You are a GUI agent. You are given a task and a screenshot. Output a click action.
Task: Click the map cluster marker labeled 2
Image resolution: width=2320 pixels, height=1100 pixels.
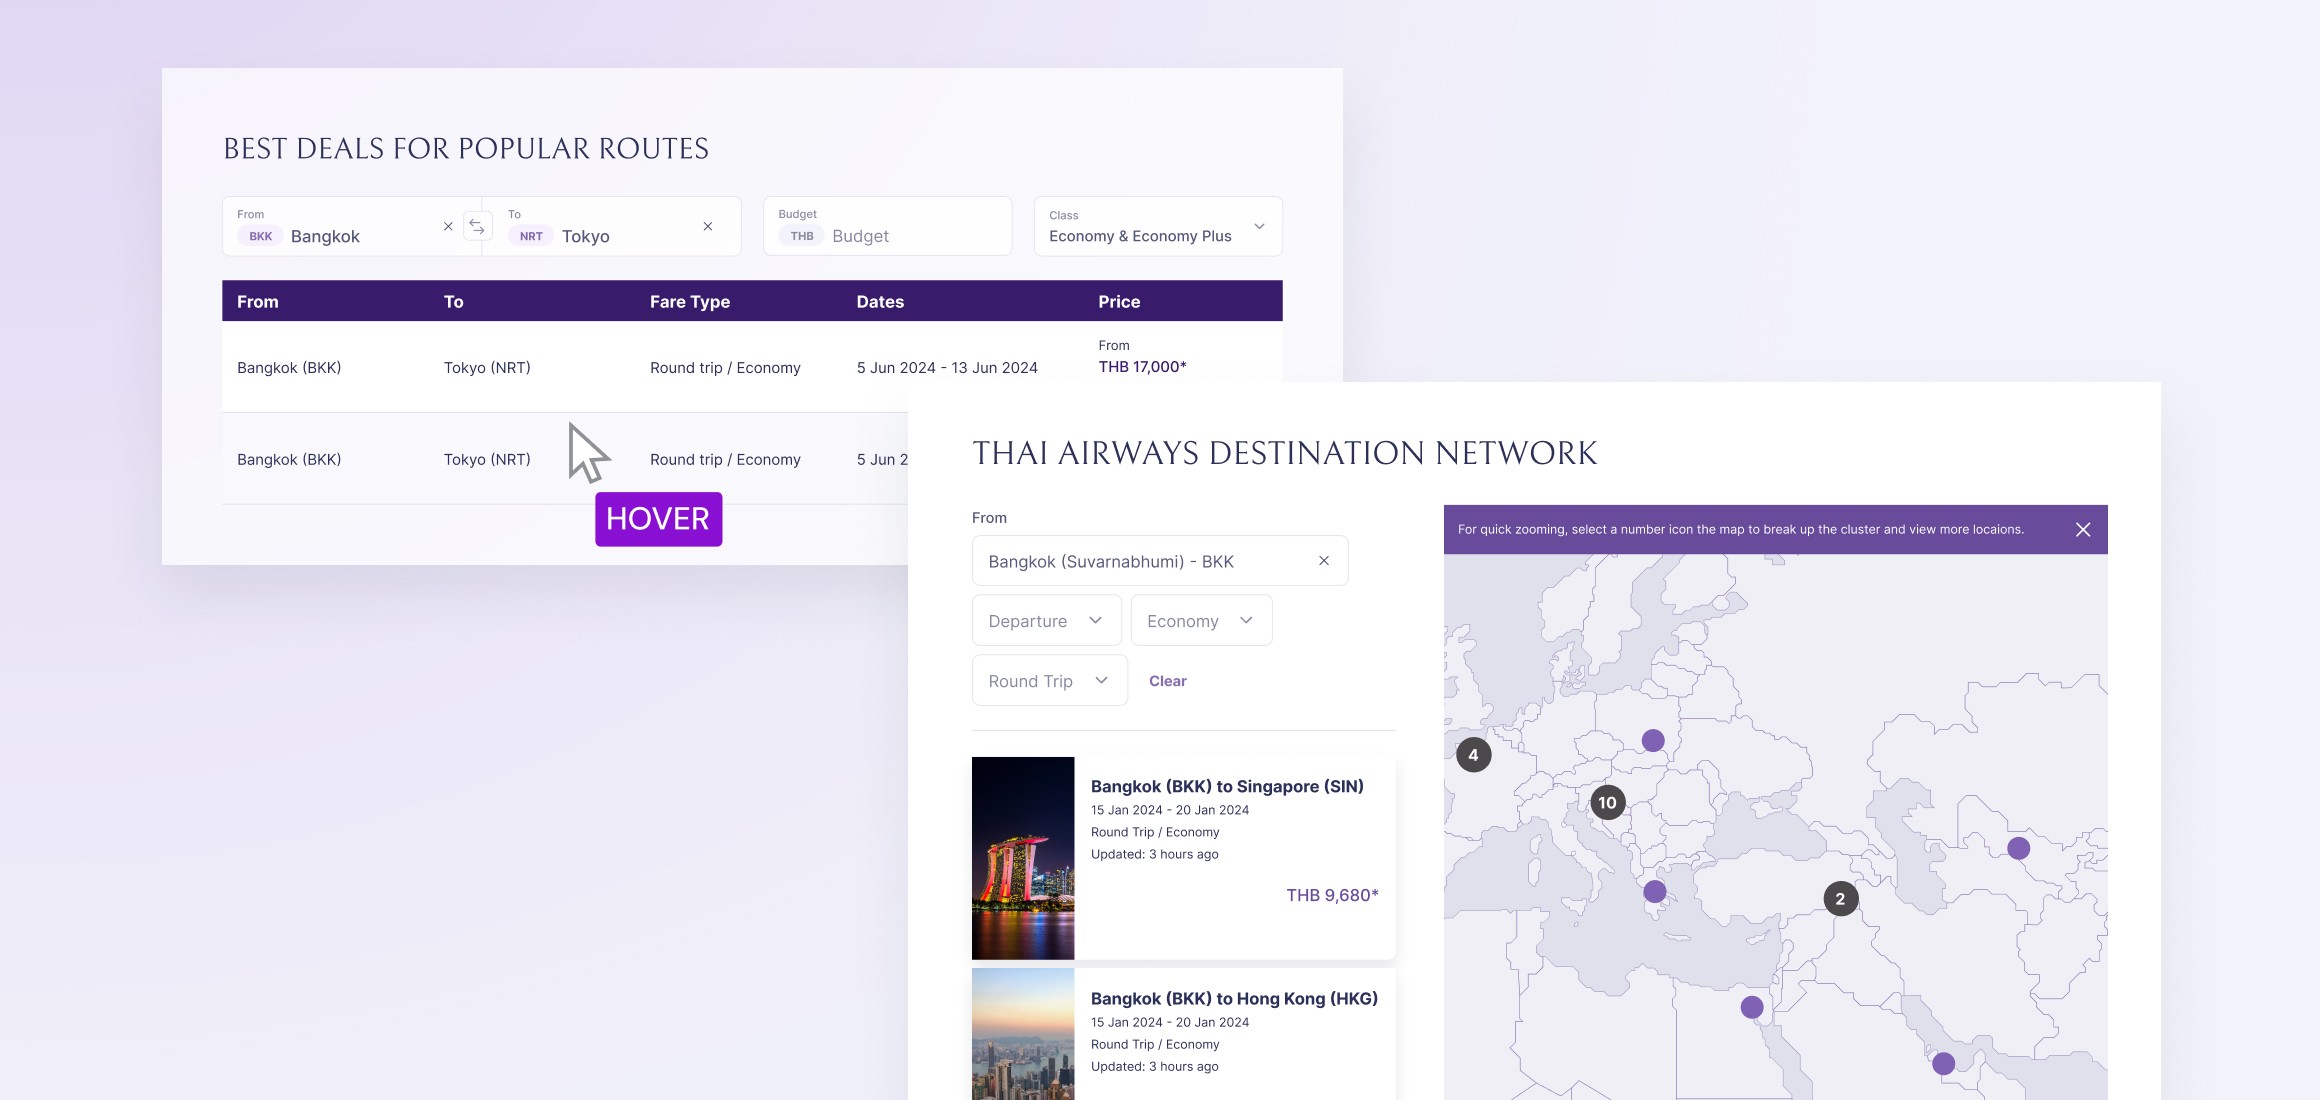[1840, 899]
